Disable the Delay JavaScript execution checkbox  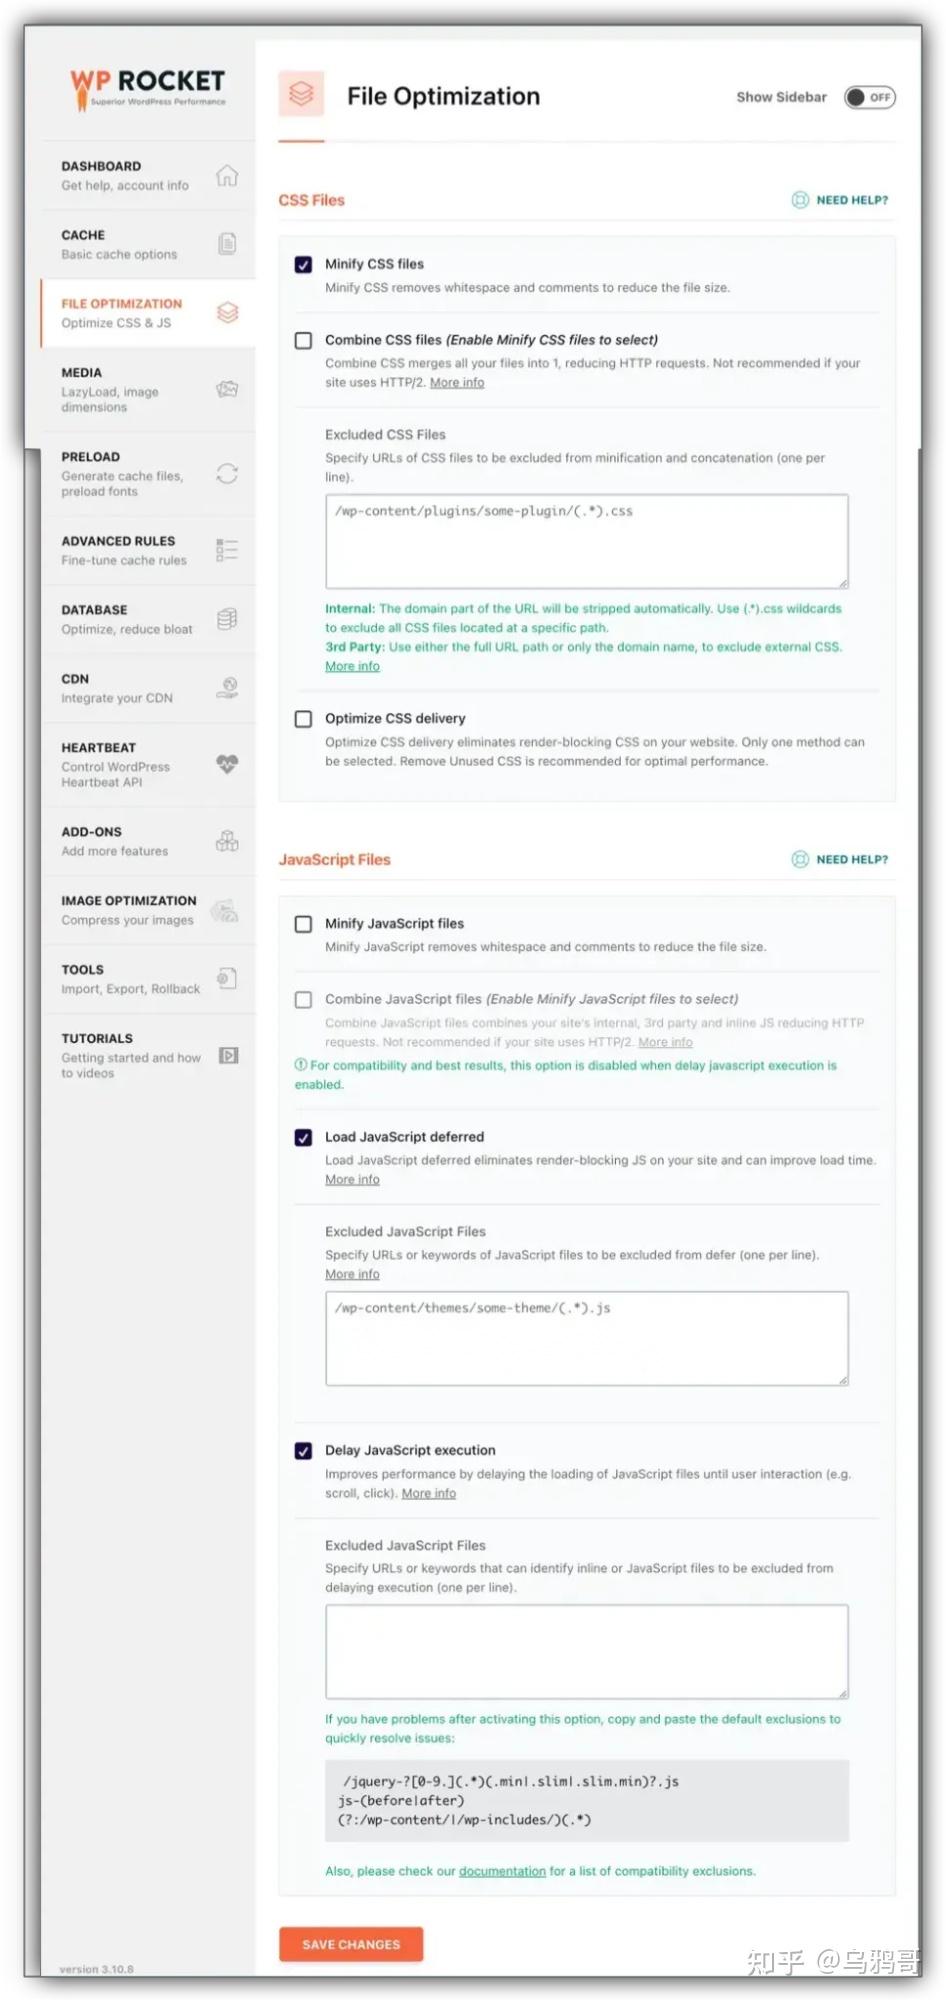coord(303,1451)
